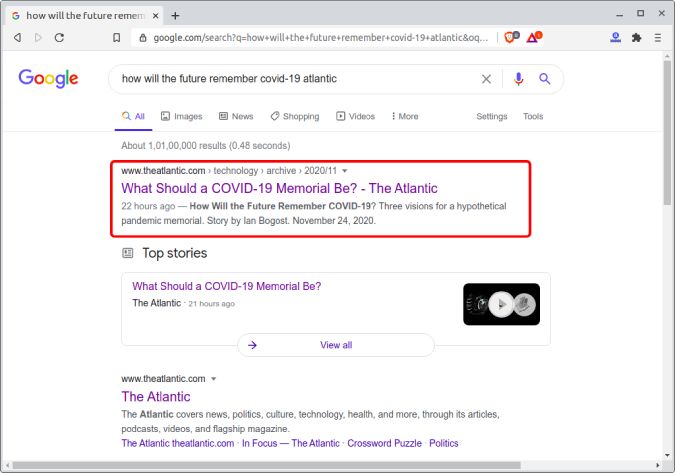Image resolution: width=675 pixels, height=473 pixels.
Task: Start voice search with microphone icon
Action: pos(519,79)
